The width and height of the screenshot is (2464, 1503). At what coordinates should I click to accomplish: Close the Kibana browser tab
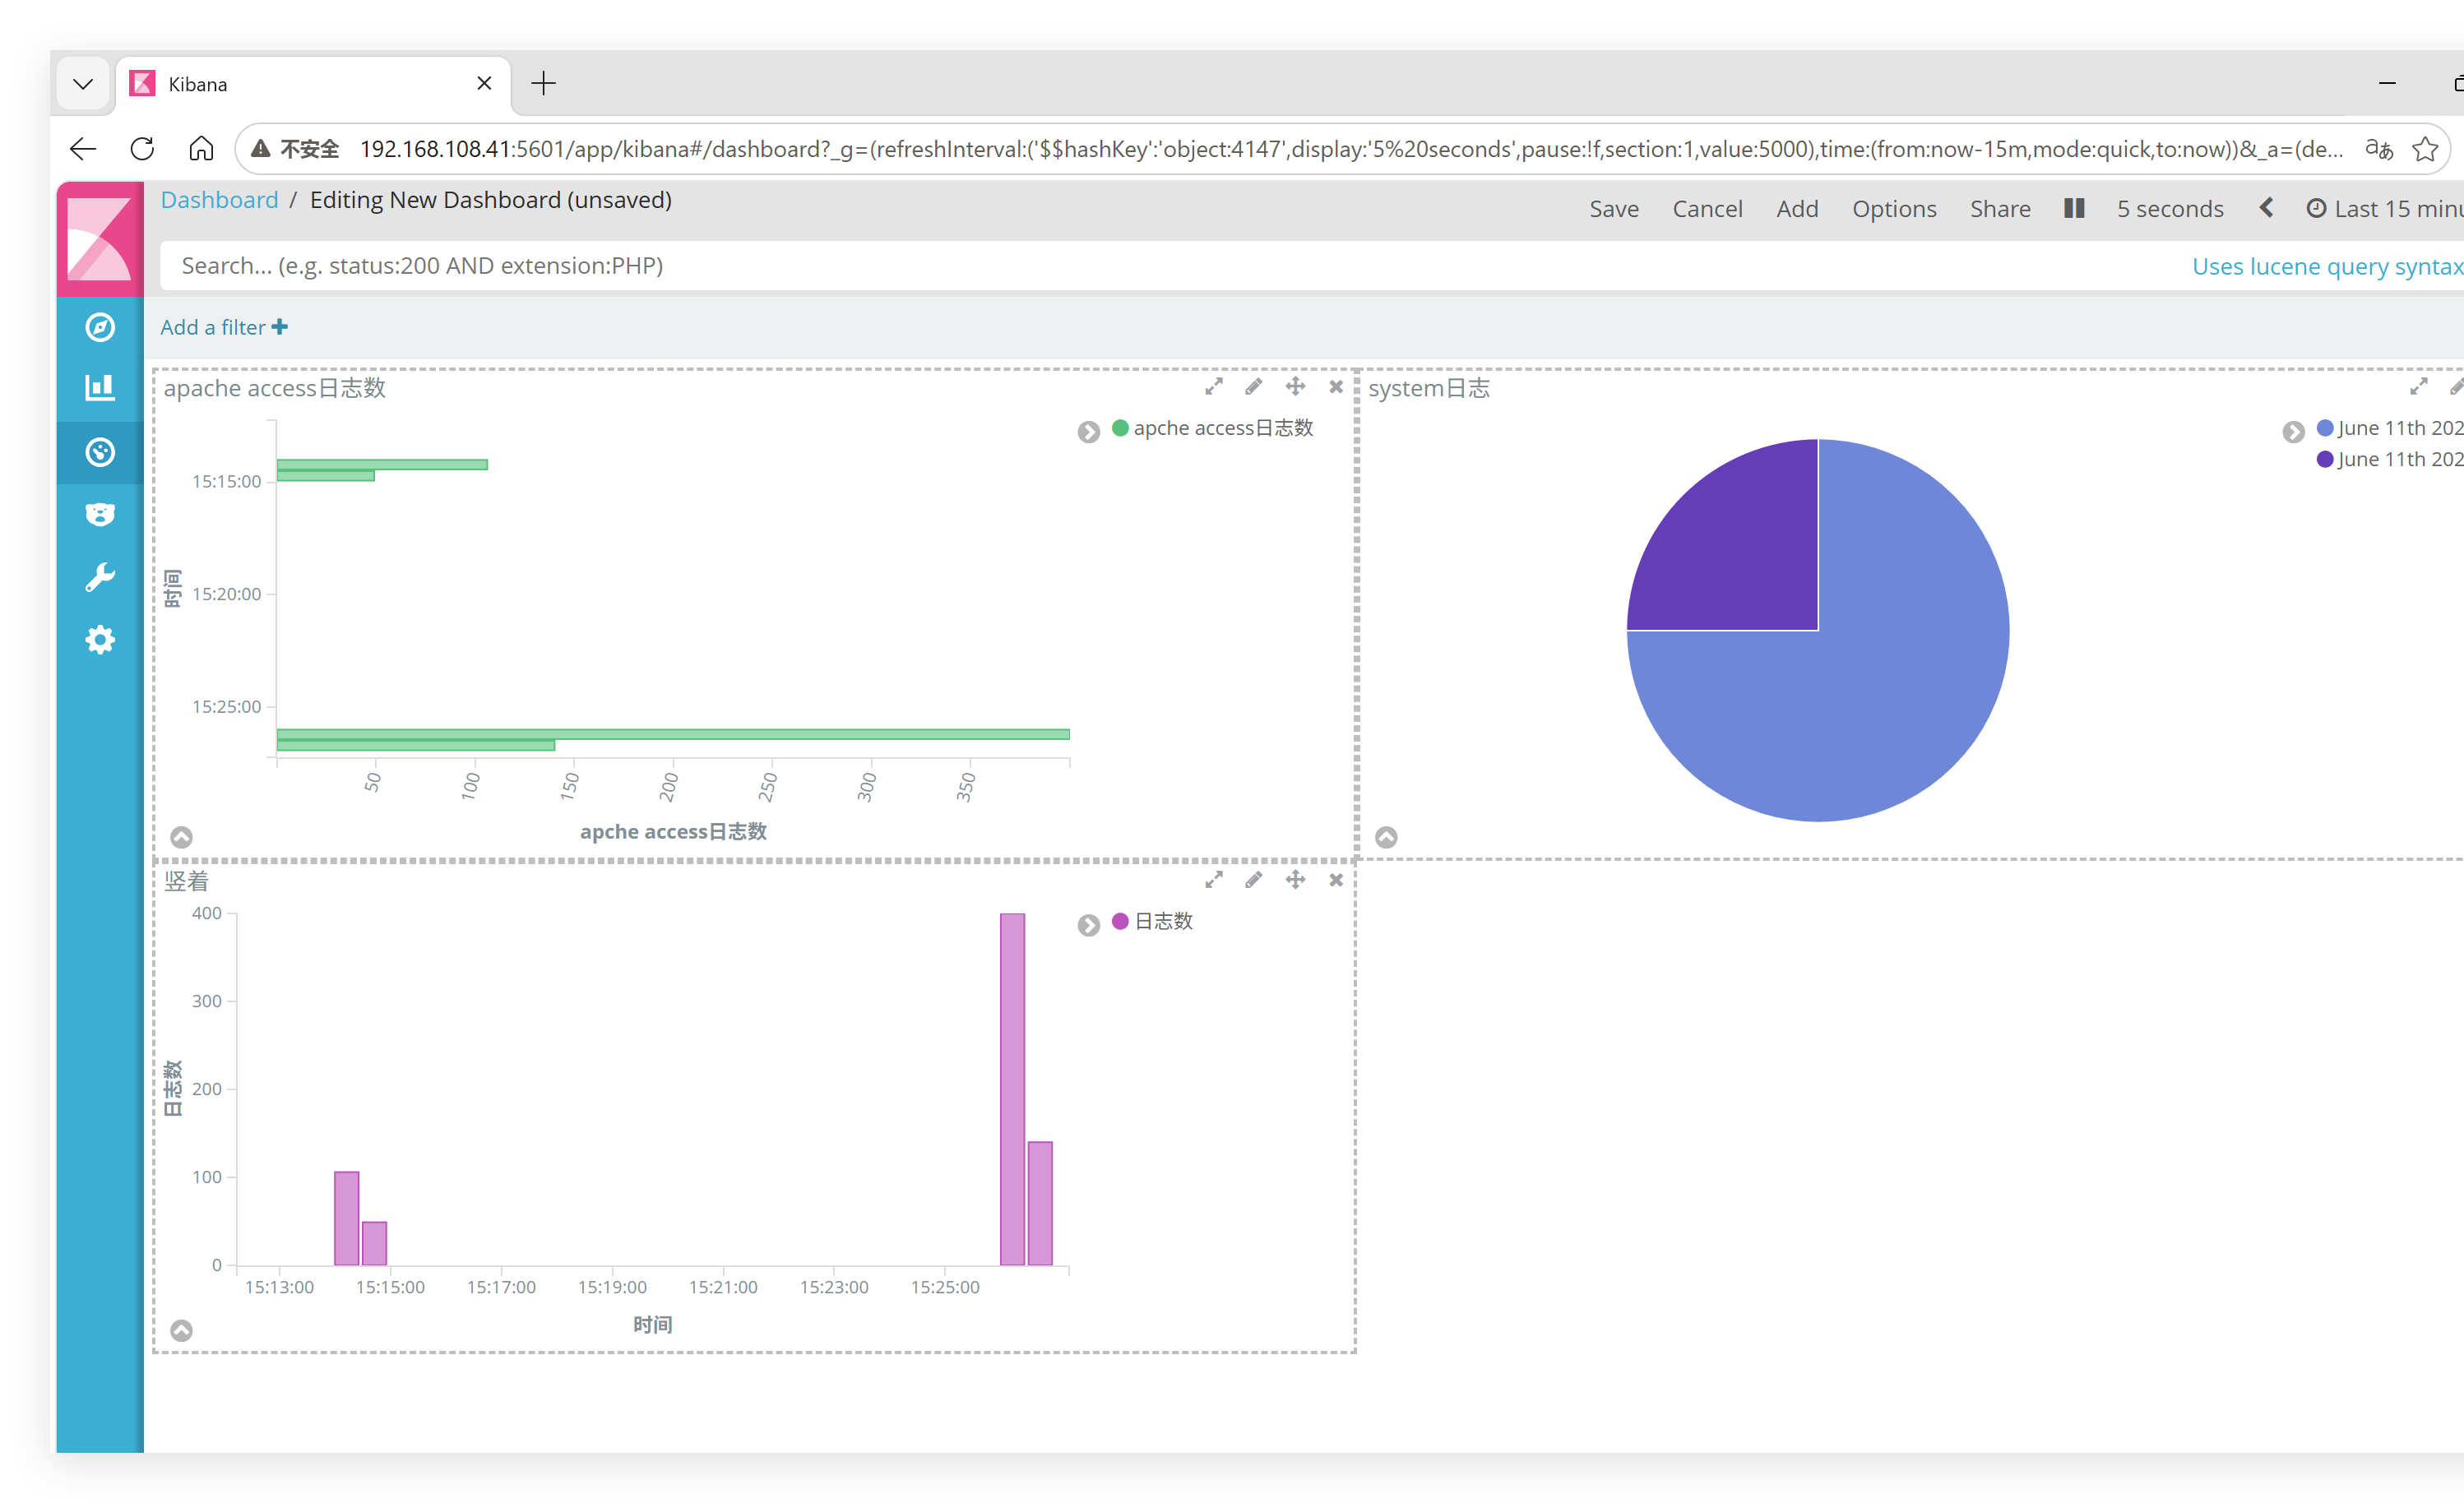484,84
